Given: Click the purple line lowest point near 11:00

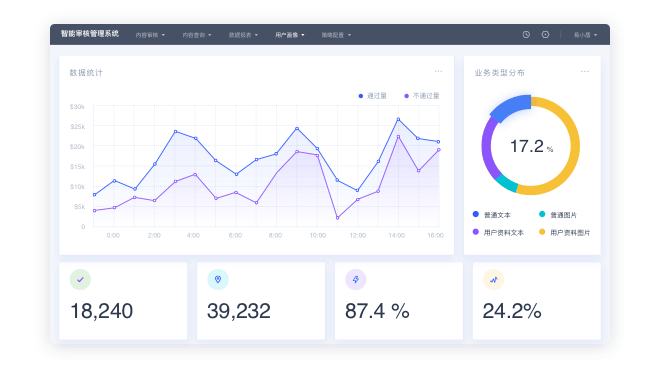Looking at the screenshot, I should [x=337, y=218].
